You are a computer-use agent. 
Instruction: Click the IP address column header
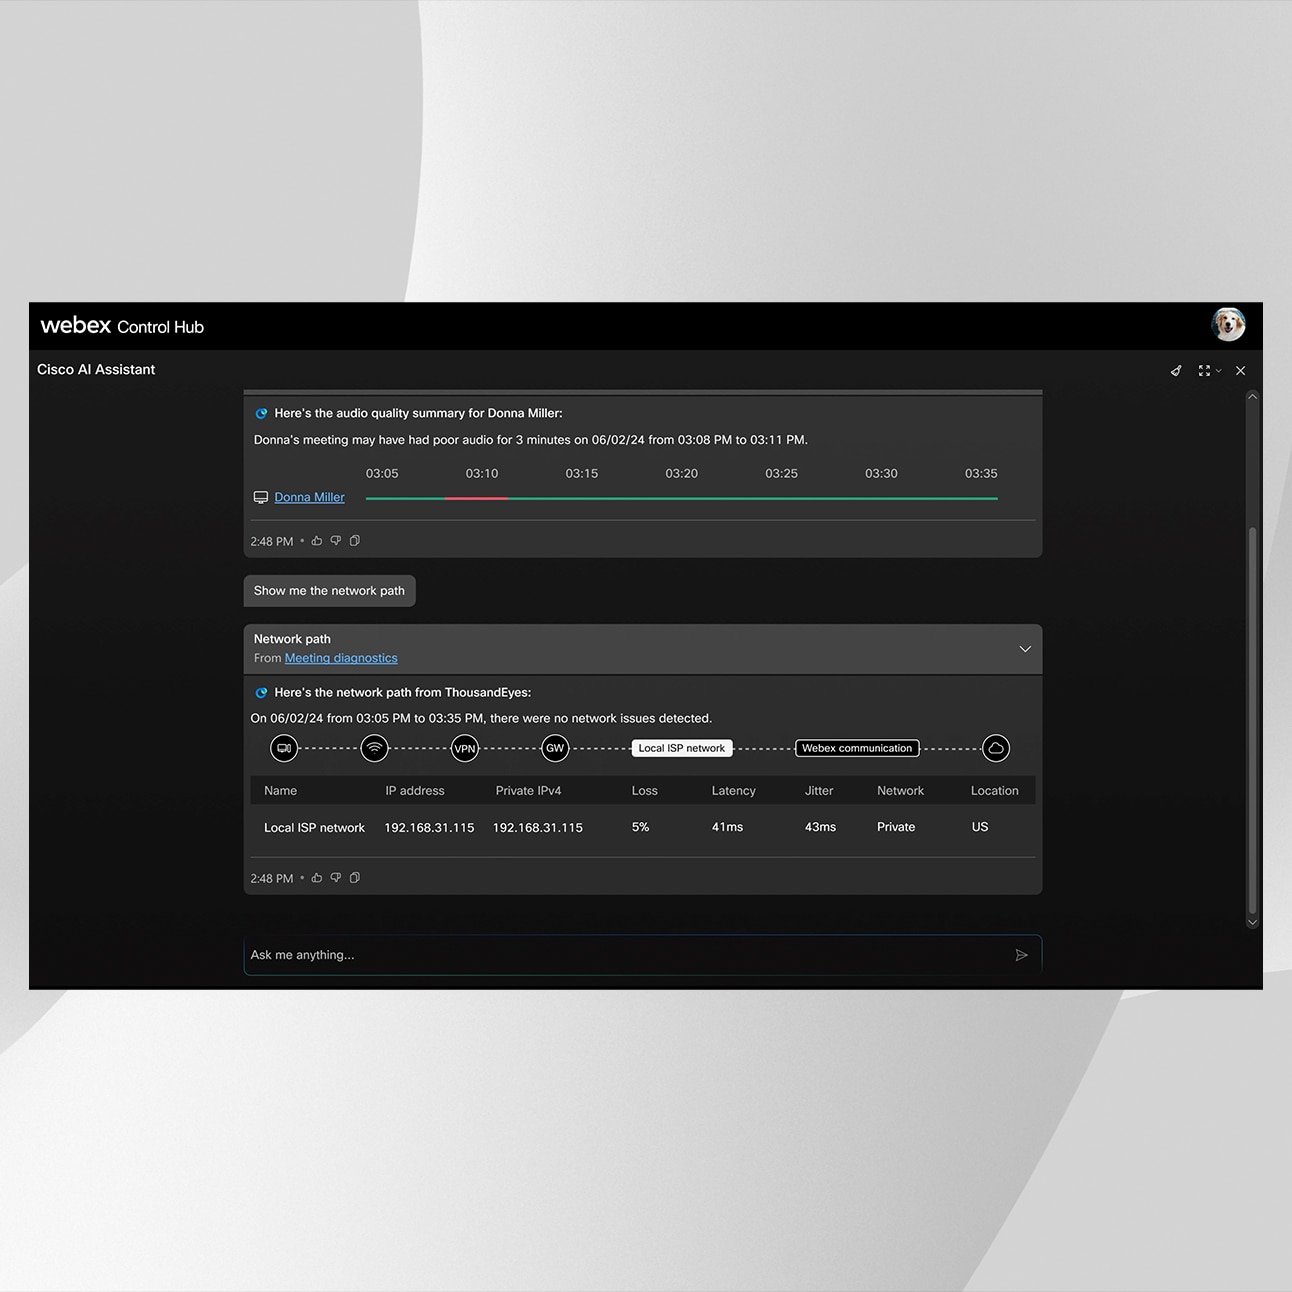[x=415, y=790]
